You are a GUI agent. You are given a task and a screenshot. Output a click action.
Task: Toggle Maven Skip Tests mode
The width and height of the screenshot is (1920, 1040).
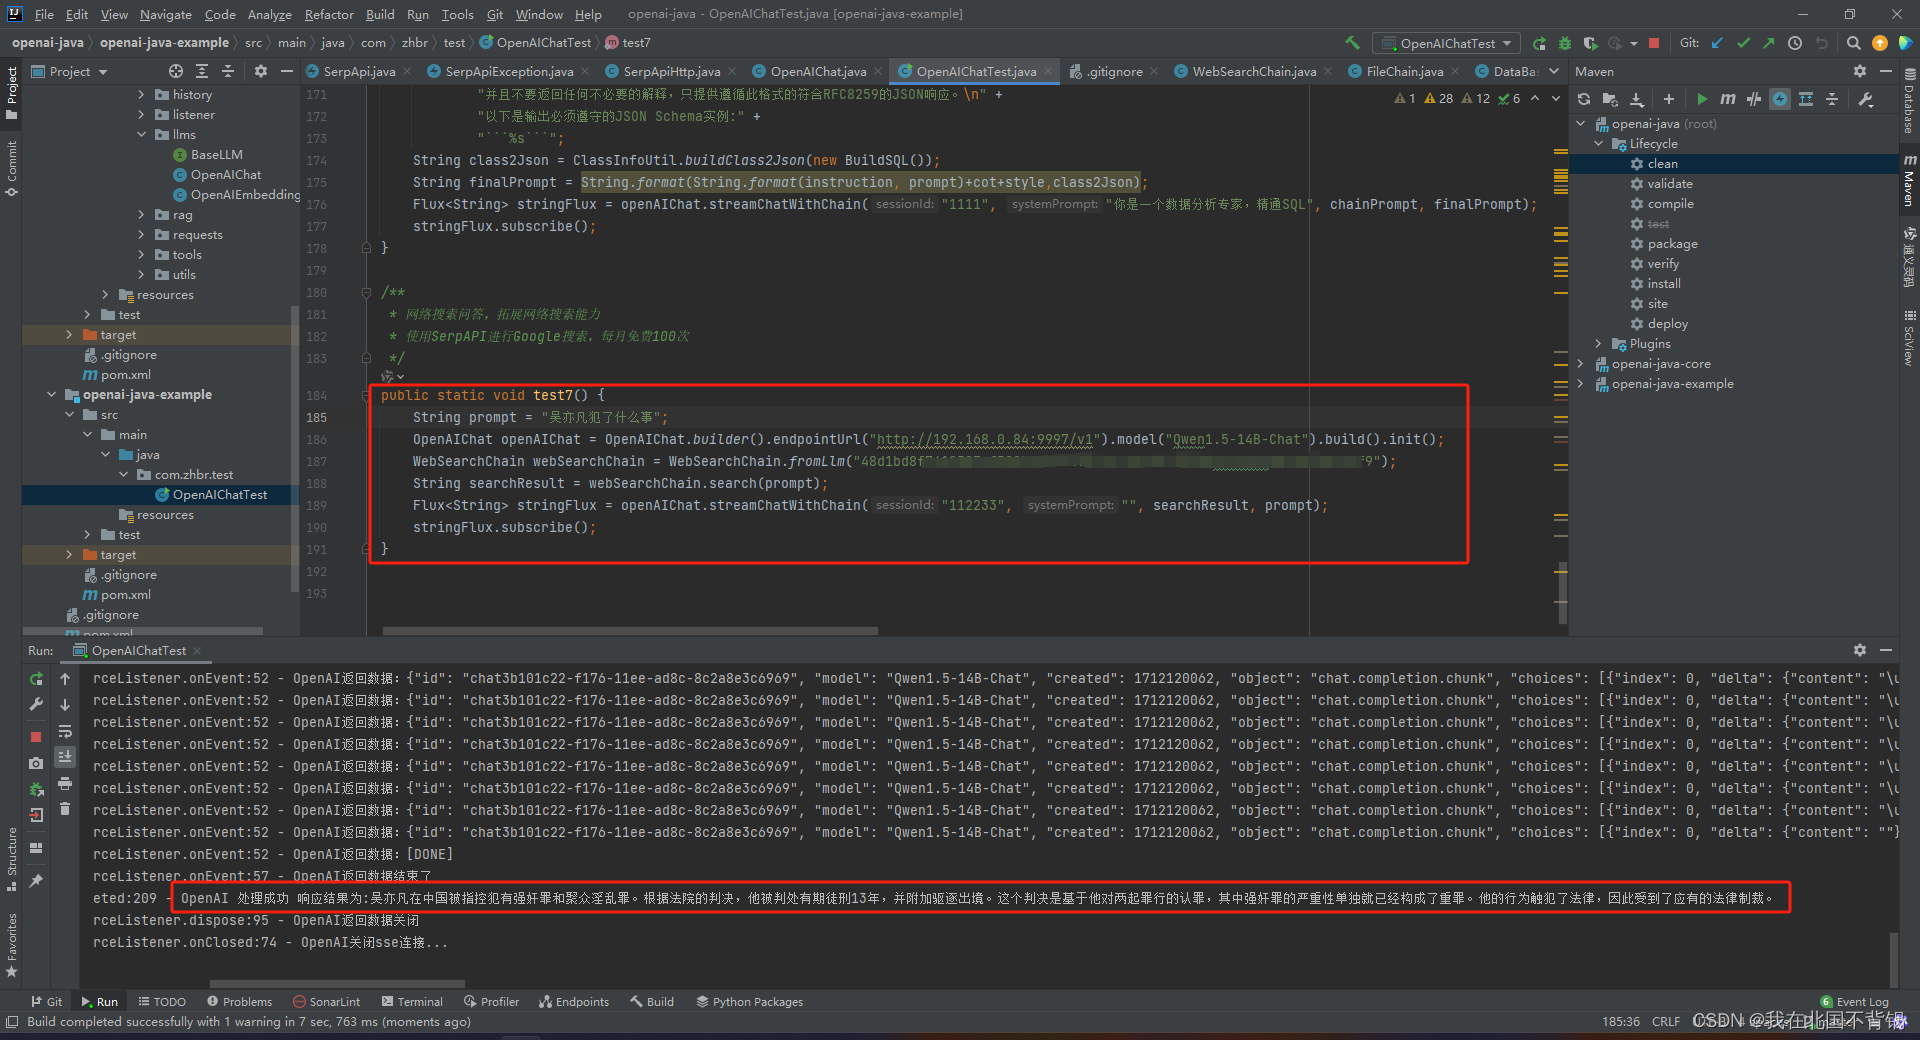tap(1780, 99)
